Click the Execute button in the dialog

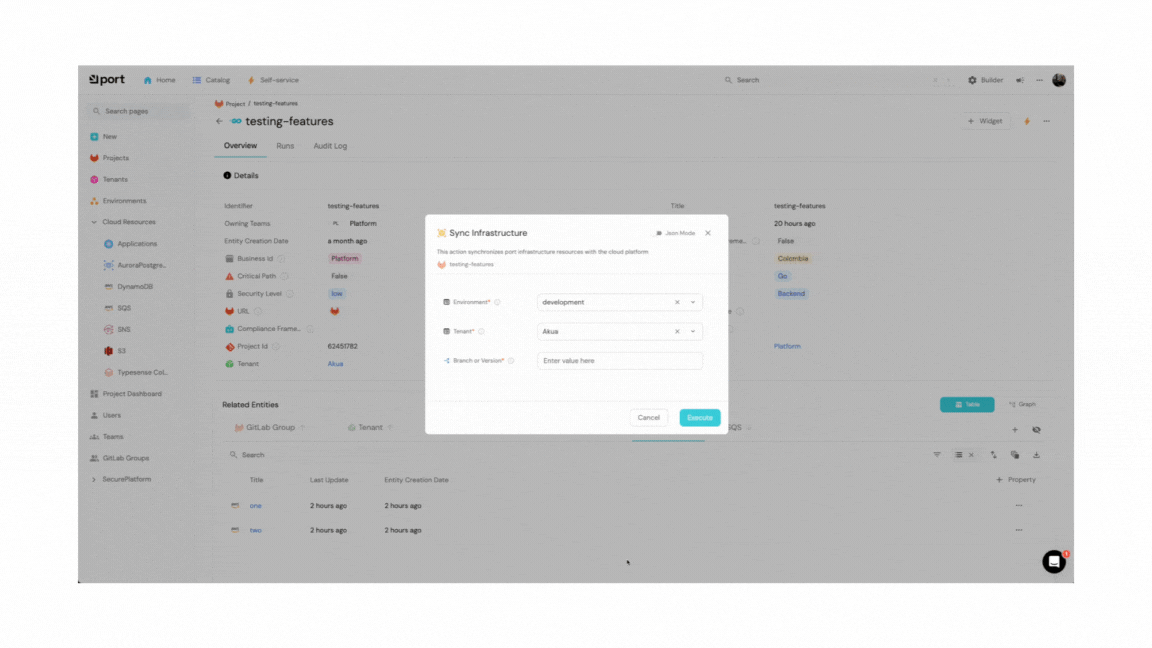coord(699,417)
